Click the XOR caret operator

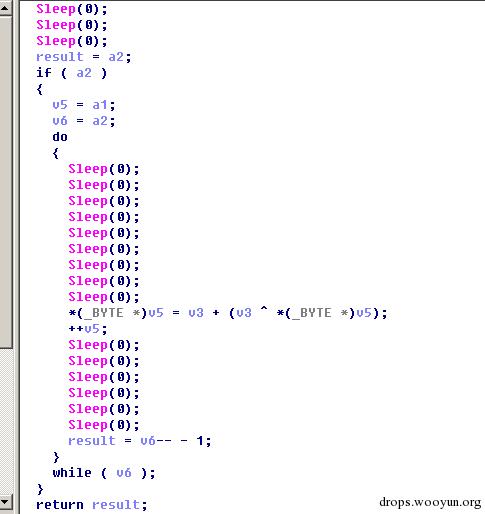tap(264, 311)
